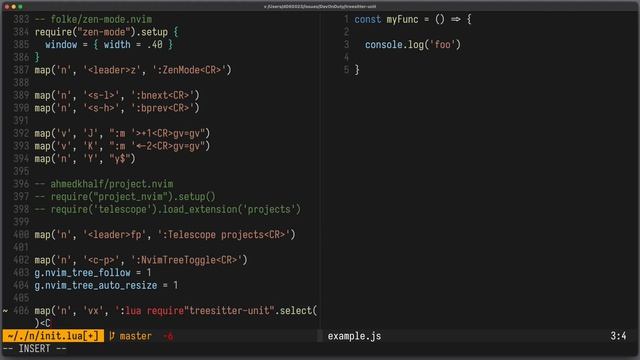Click the map 'v' 'J' line

(x=122, y=133)
